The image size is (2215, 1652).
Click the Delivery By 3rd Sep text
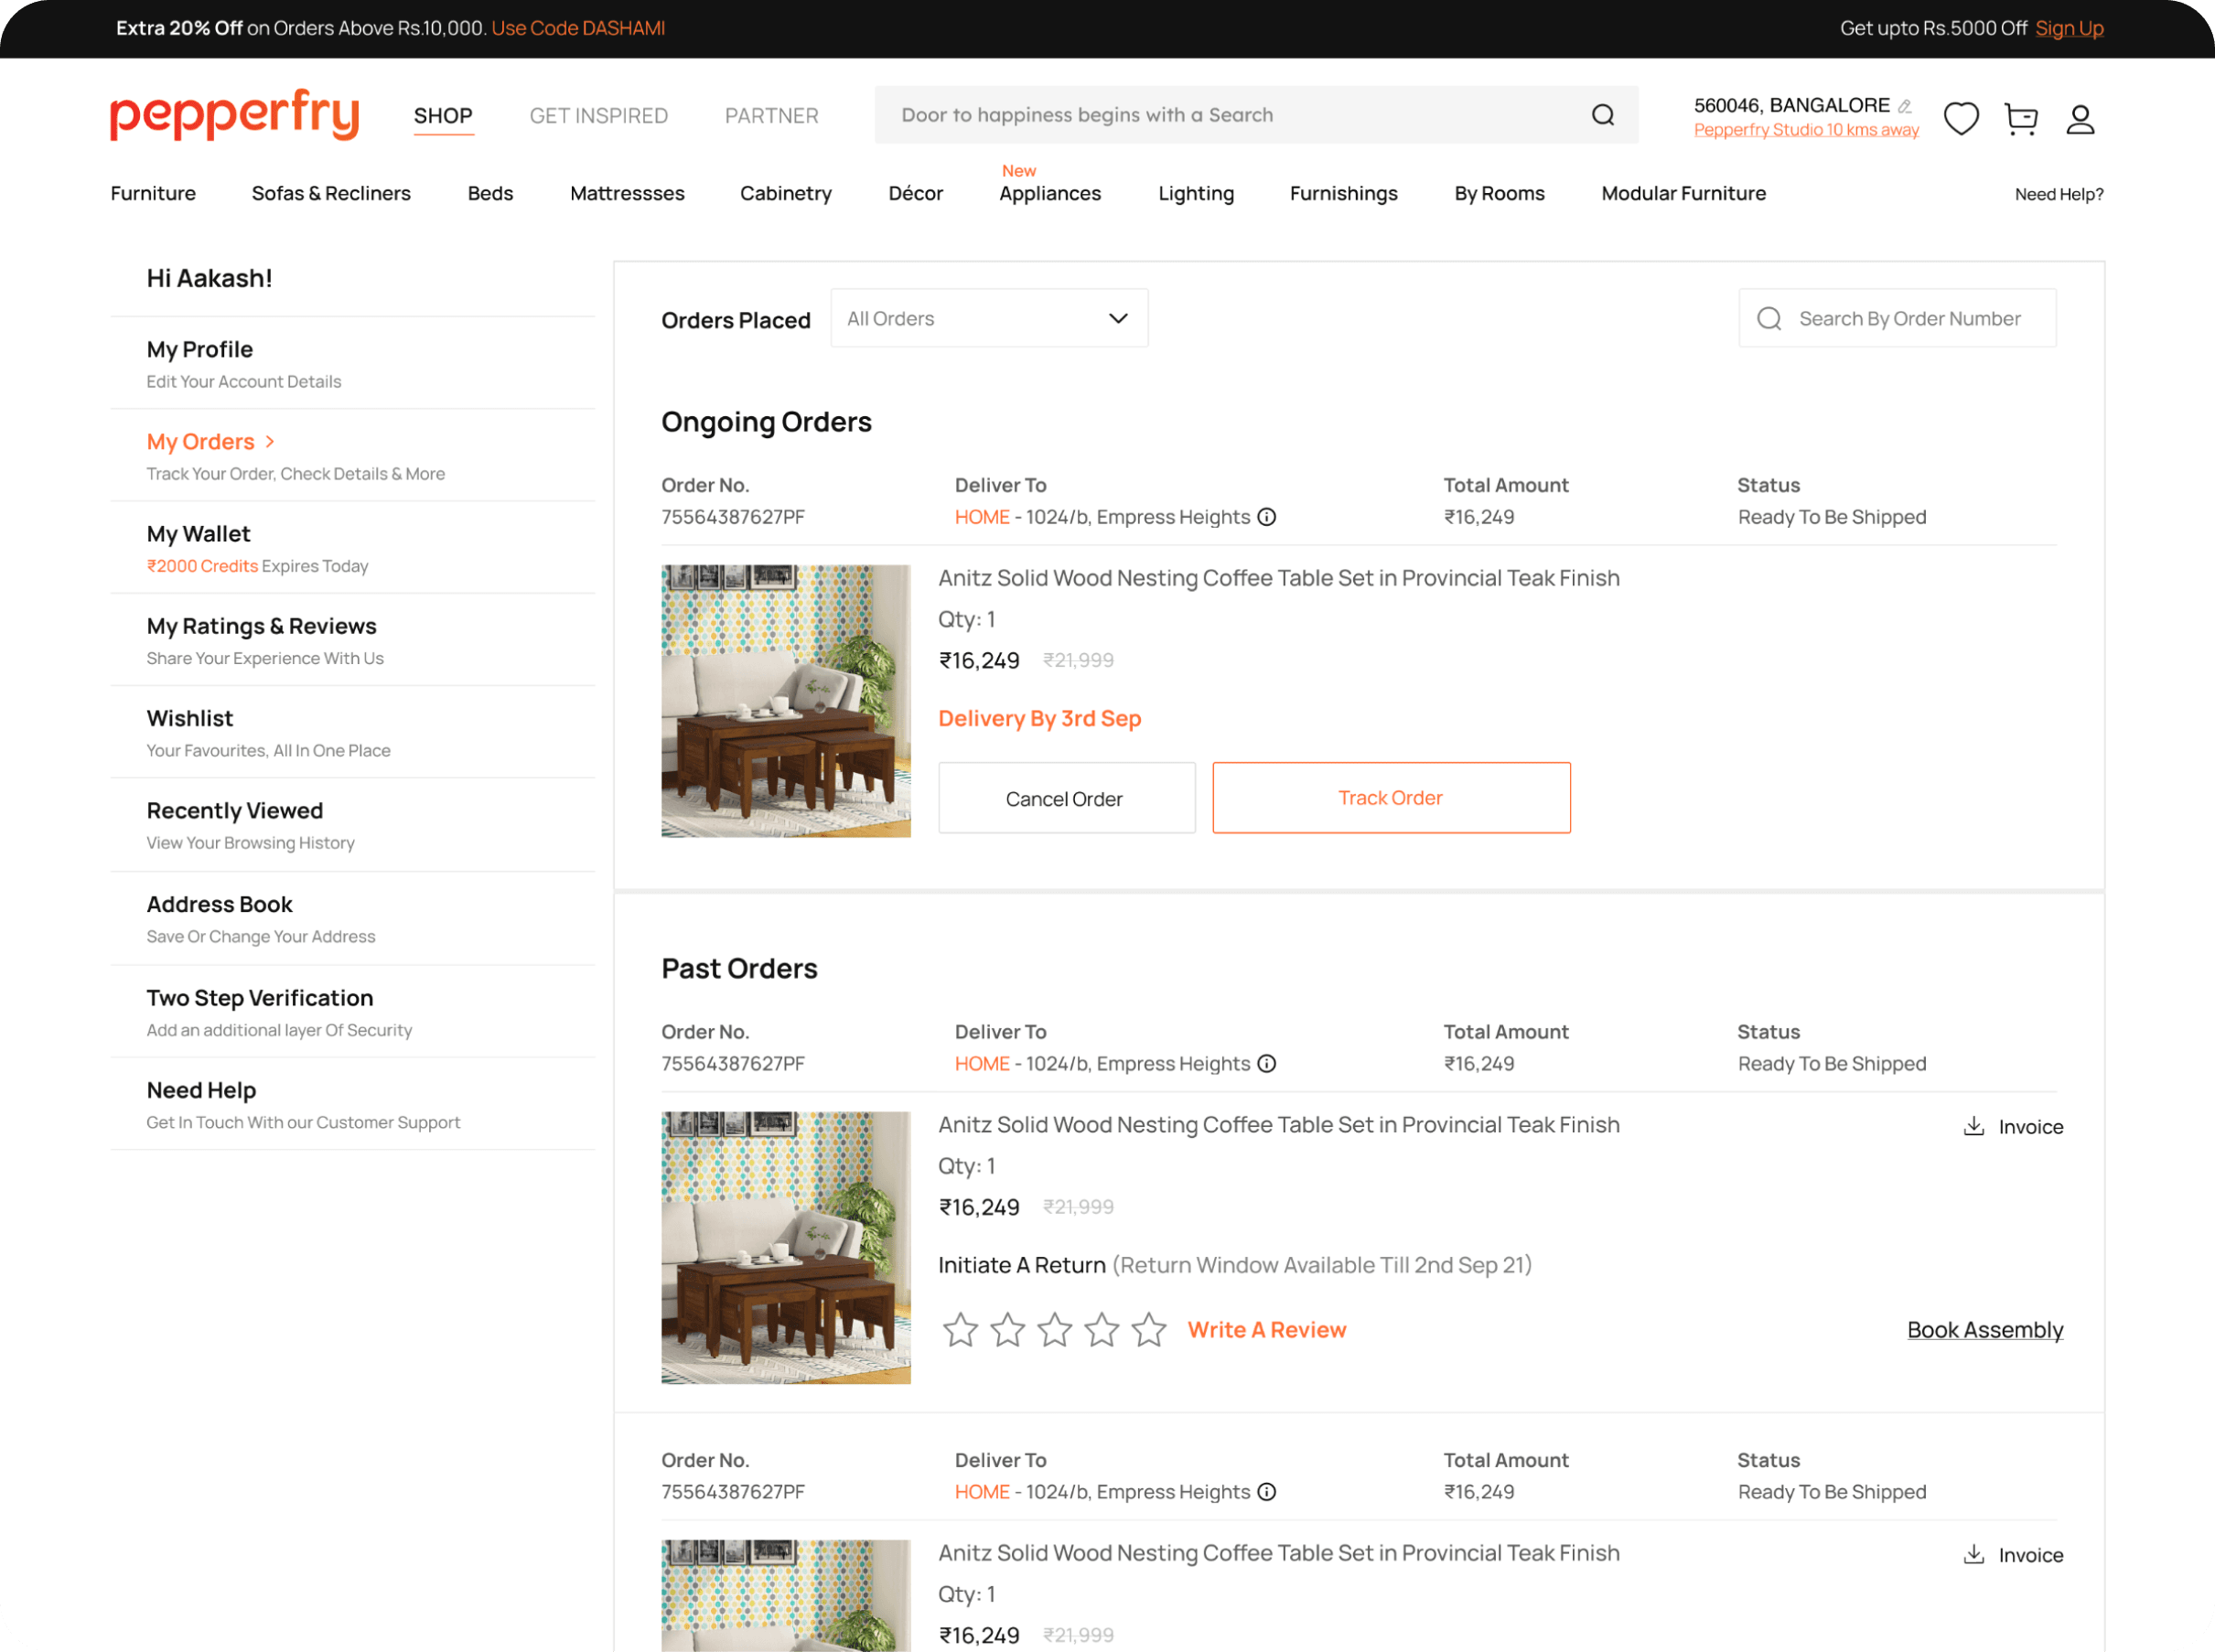point(1039,718)
